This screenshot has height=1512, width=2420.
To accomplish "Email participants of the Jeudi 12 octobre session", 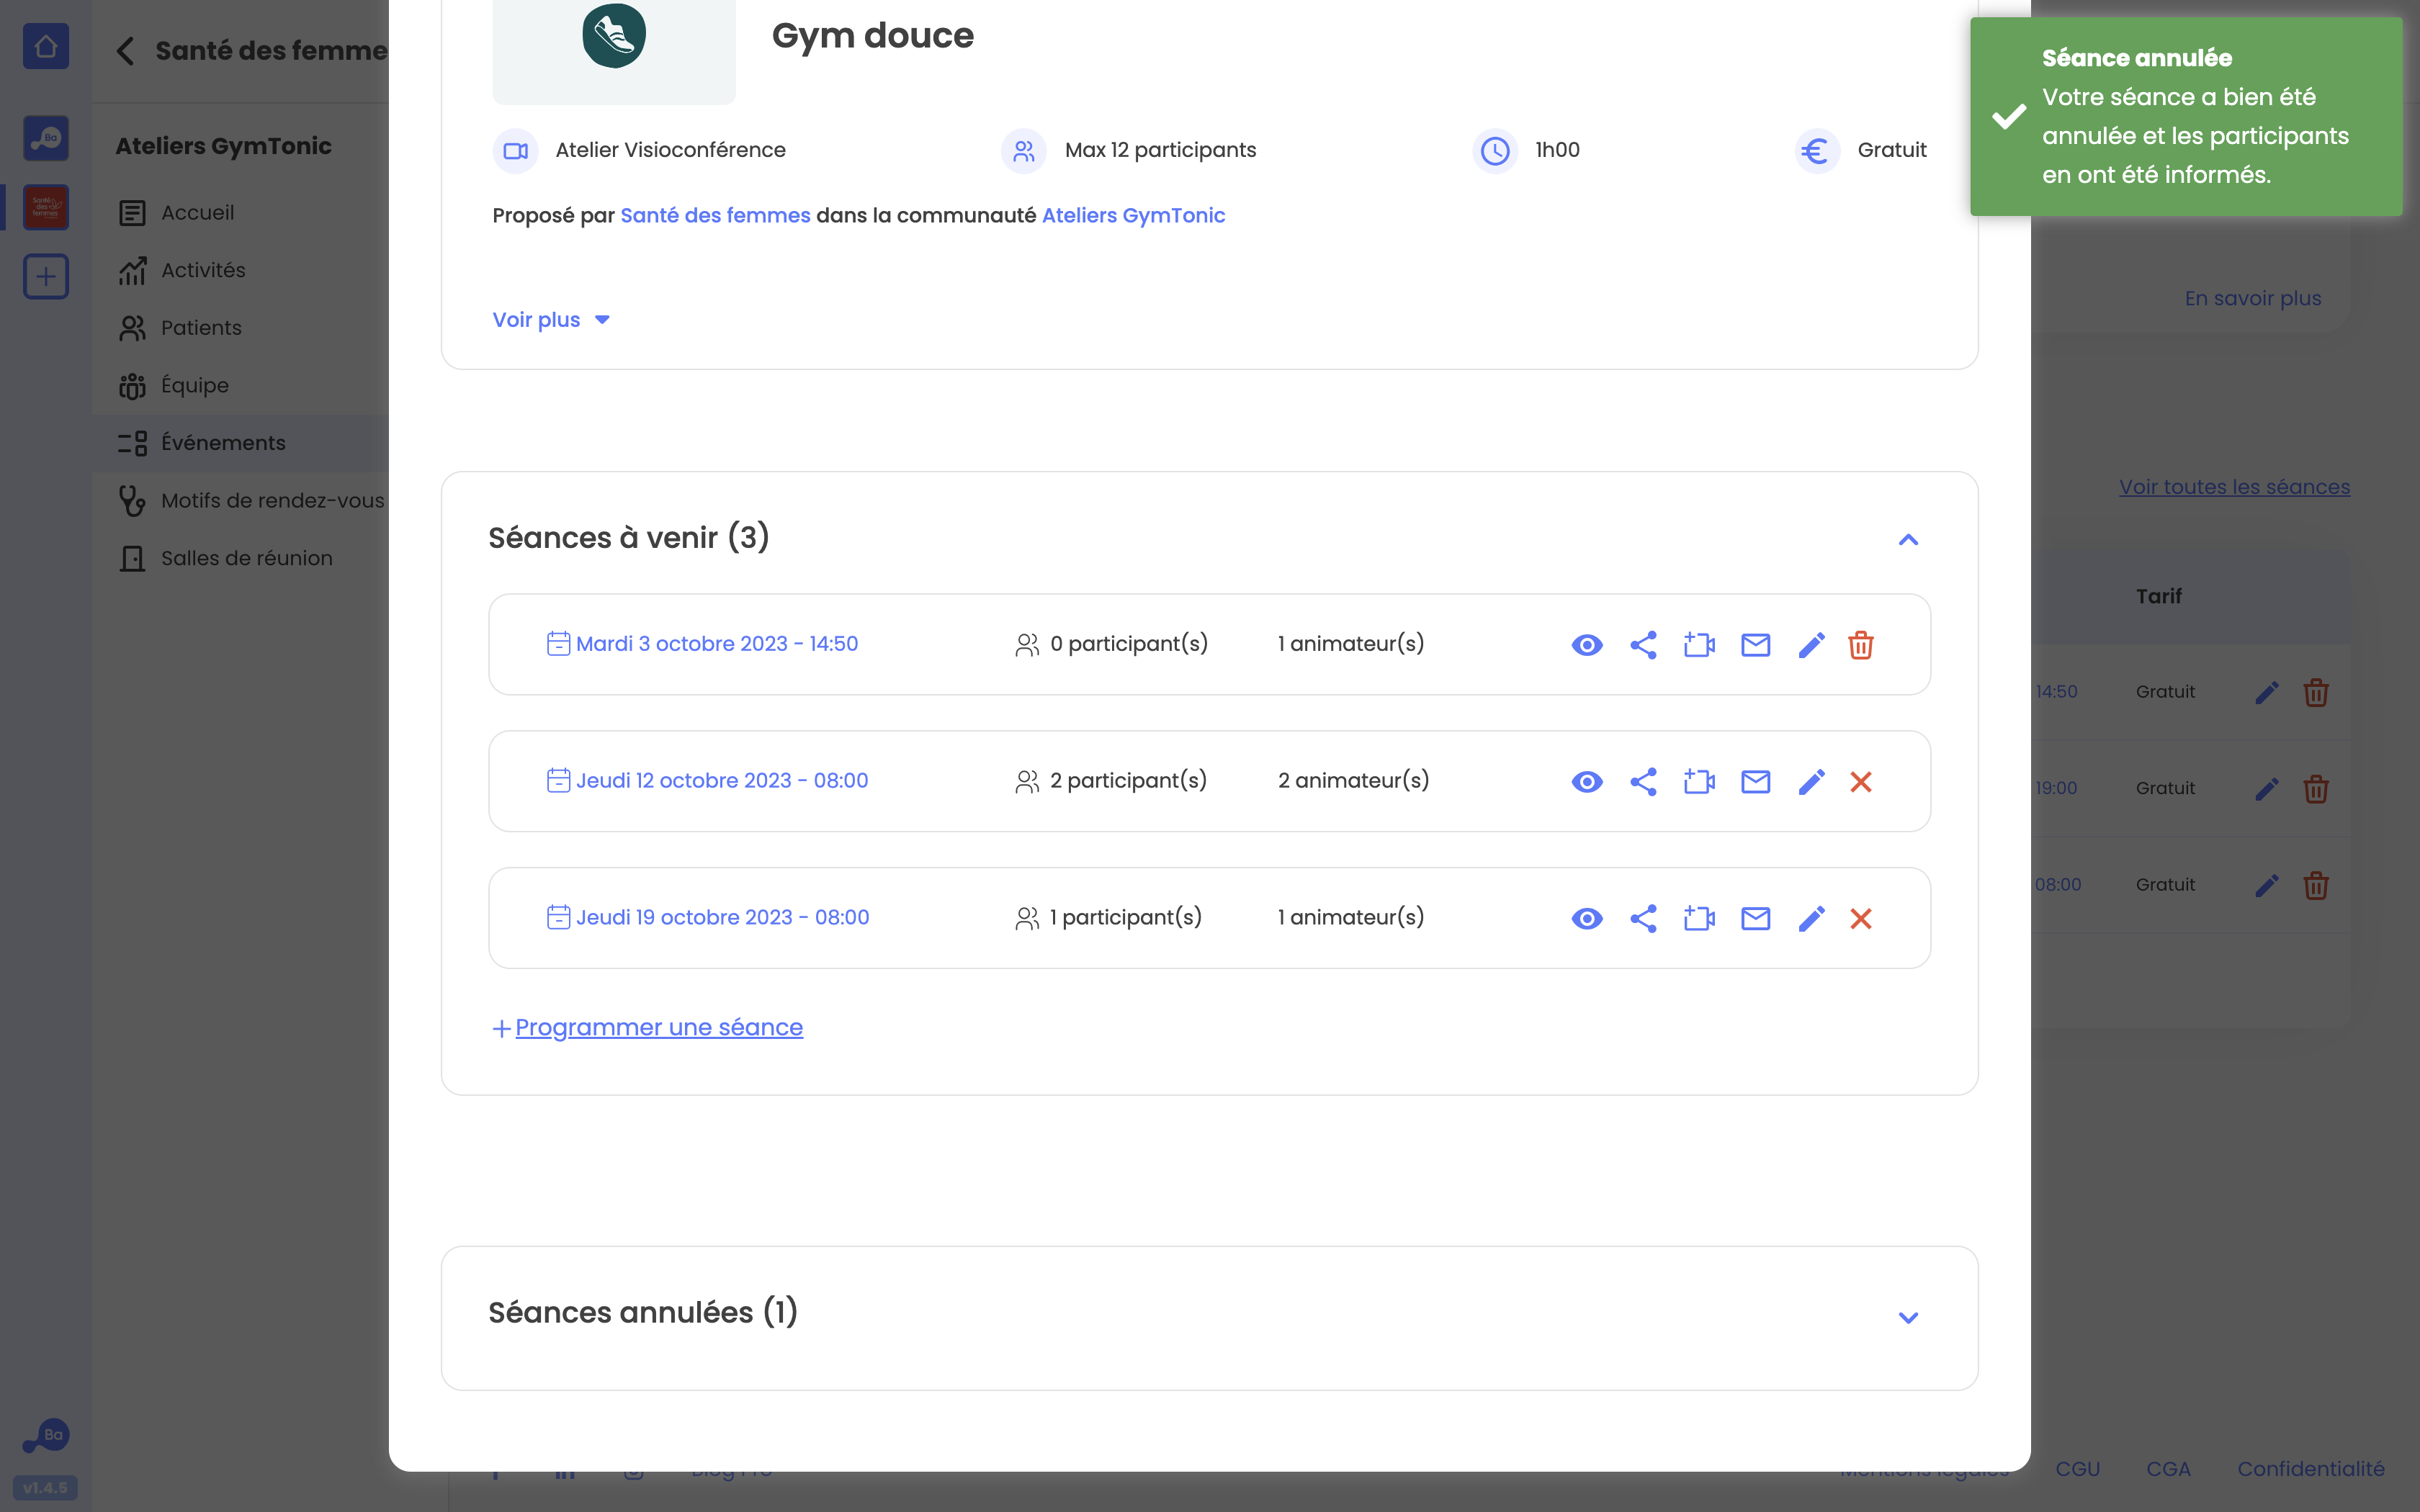I will pos(1755,782).
